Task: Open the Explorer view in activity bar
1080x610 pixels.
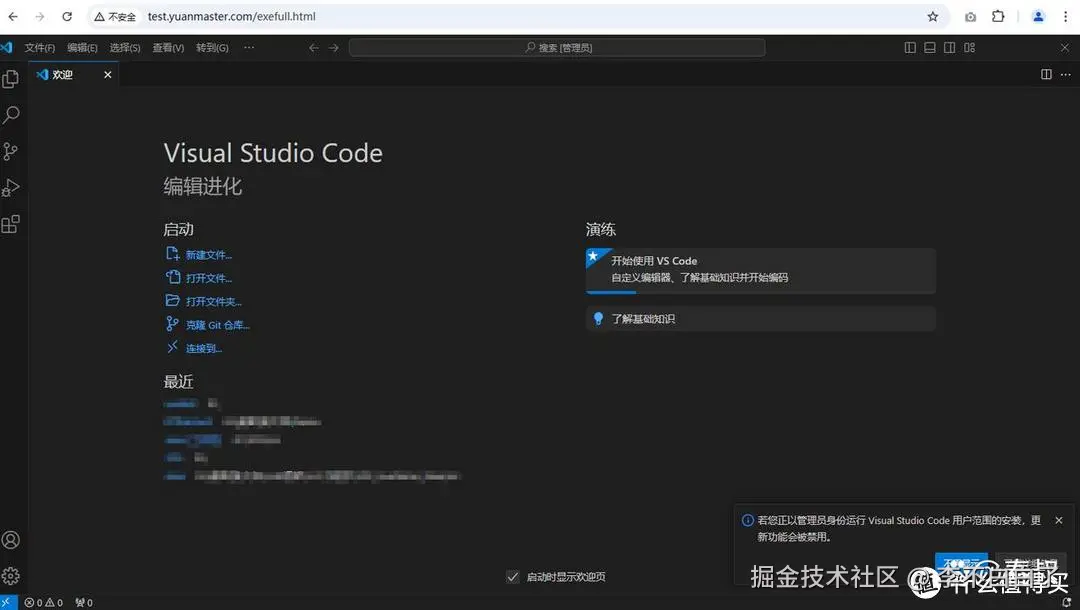Action: pos(10,79)
